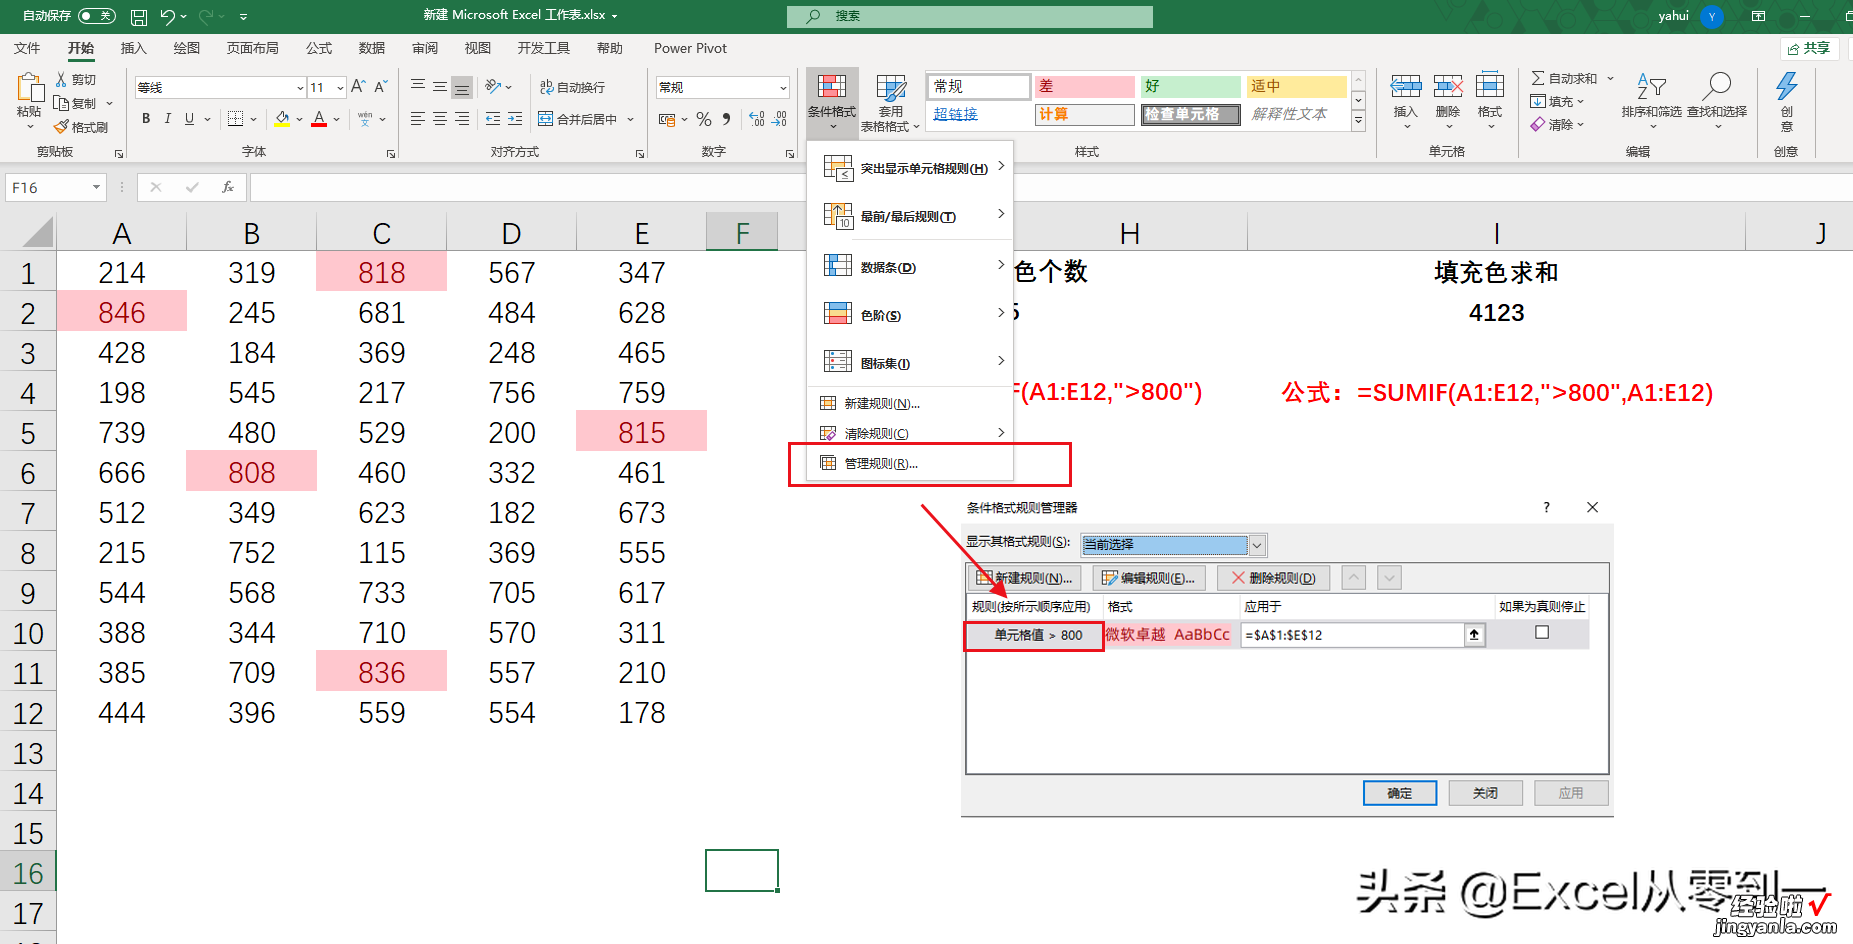
Task: Click the Sort and Filter icon
Action: pos(1651,87)
